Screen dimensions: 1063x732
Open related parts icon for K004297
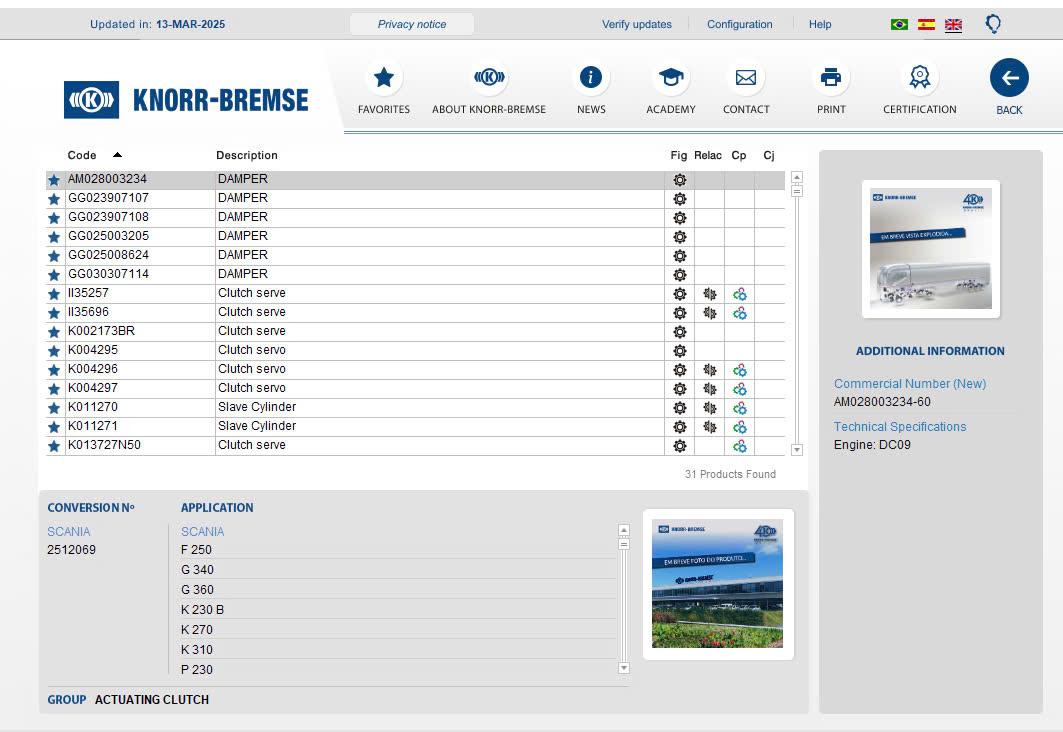coord(710,388)
